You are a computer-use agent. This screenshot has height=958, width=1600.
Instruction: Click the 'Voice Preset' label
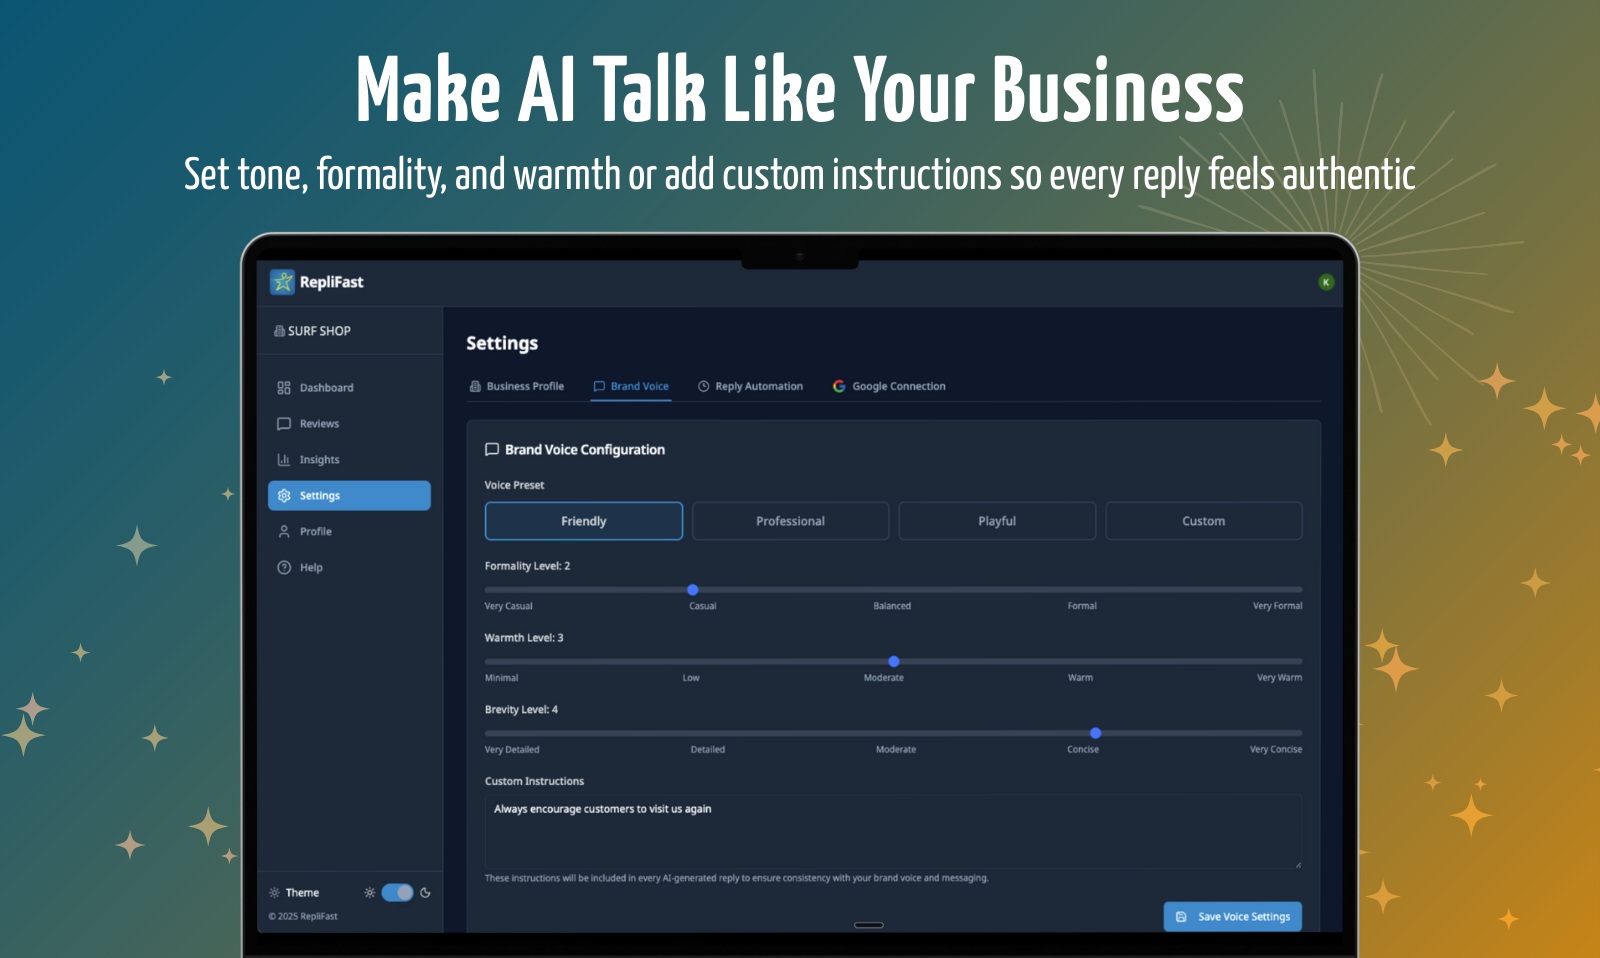515,485
